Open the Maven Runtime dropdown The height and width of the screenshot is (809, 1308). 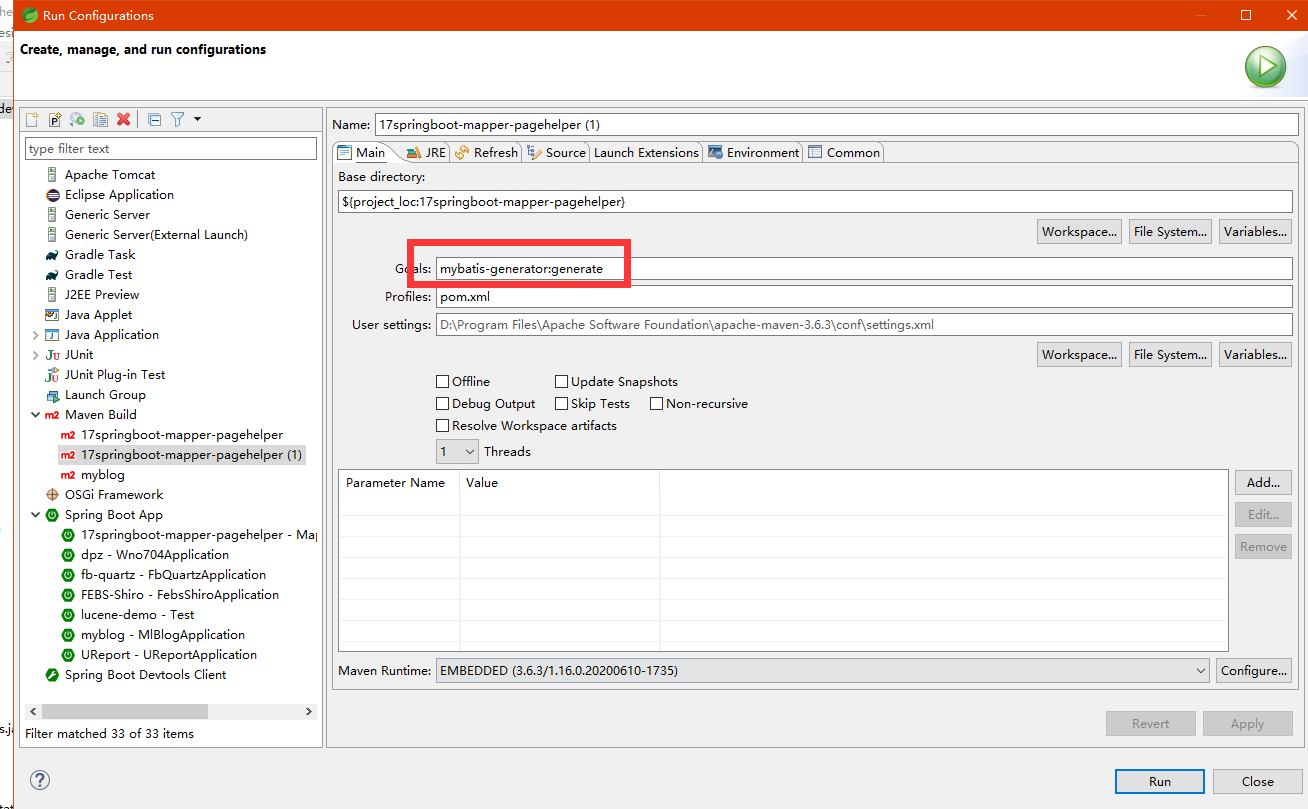(x=822, y=671)
